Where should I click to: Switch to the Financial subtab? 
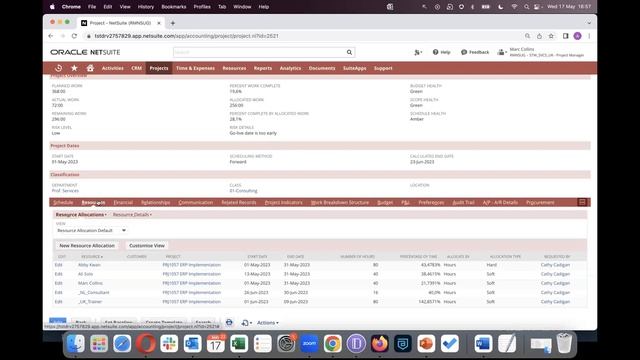123,202
